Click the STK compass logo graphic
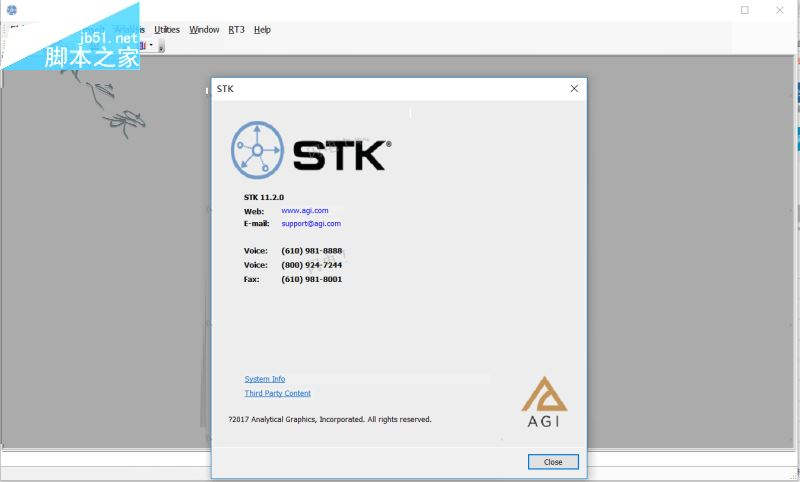This screenshot has width=800, height=482. 257,150
